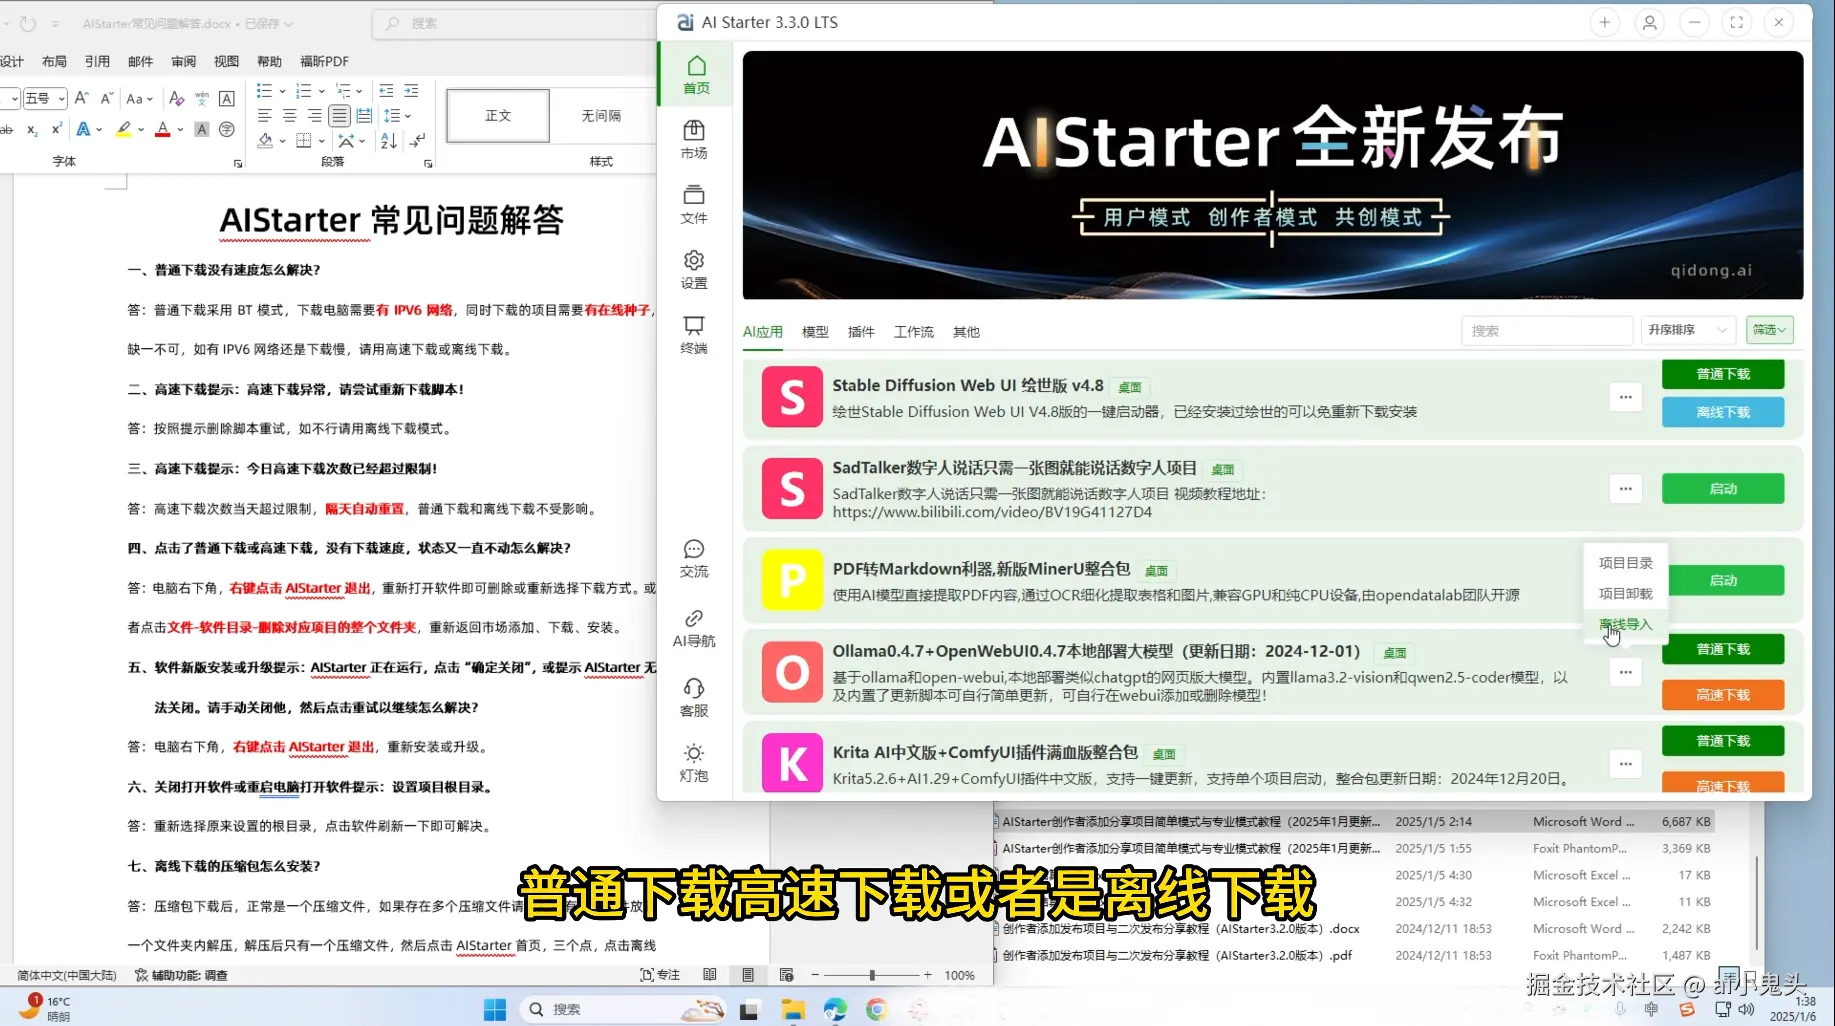Viewport: 1835px width, 1026px height.
Task: Click the ellipsis menu on Stable Diffusion entry
Action: click(1625, 397)
